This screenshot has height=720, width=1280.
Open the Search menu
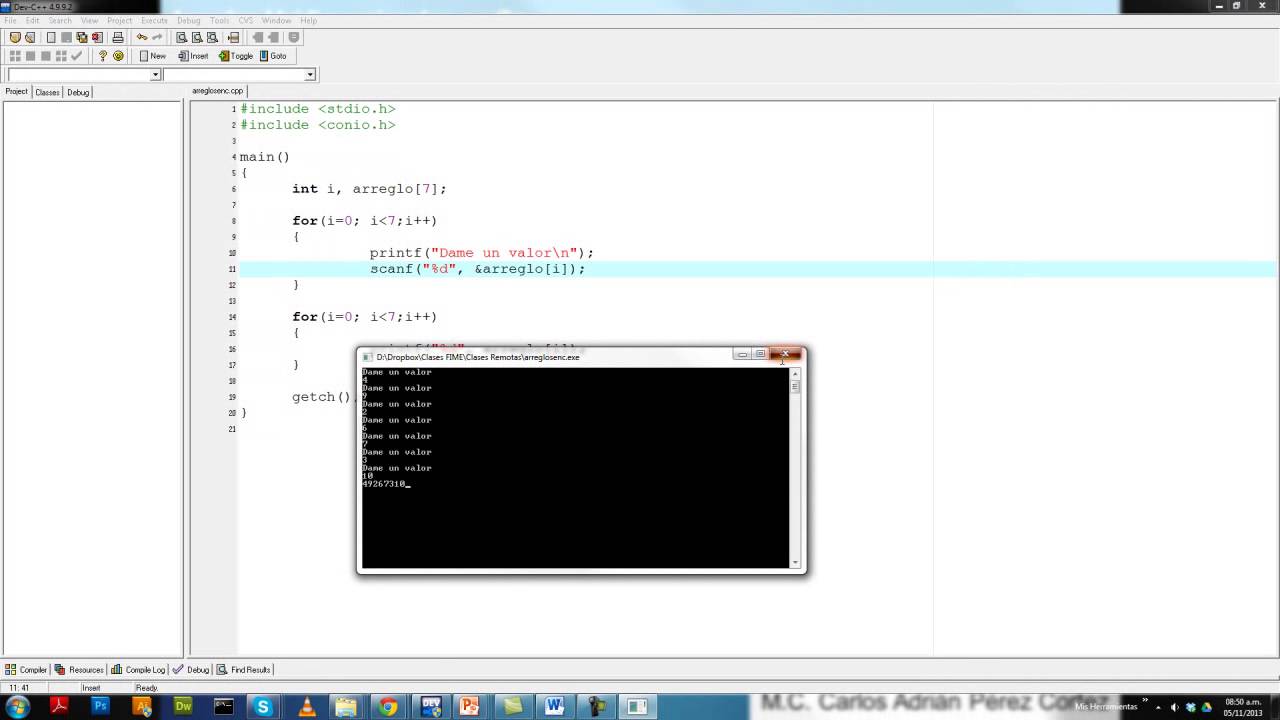tap(60, 20)
